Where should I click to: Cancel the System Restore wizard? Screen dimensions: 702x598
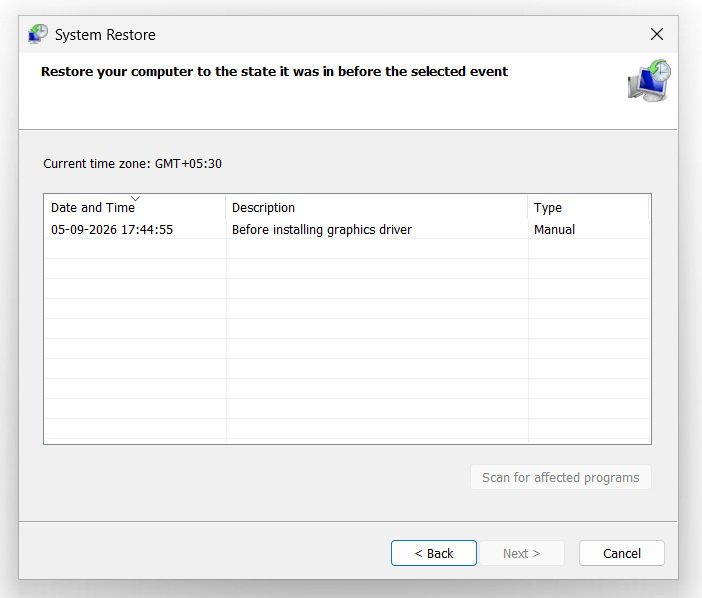[x=622, y=553]
